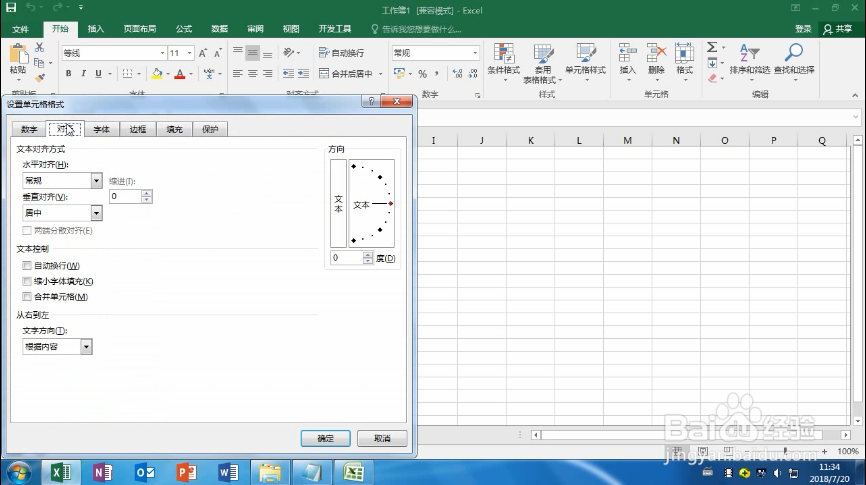Save the workbook with the Save icon
The image size is (866, 485).
click(x=11, y=8)
